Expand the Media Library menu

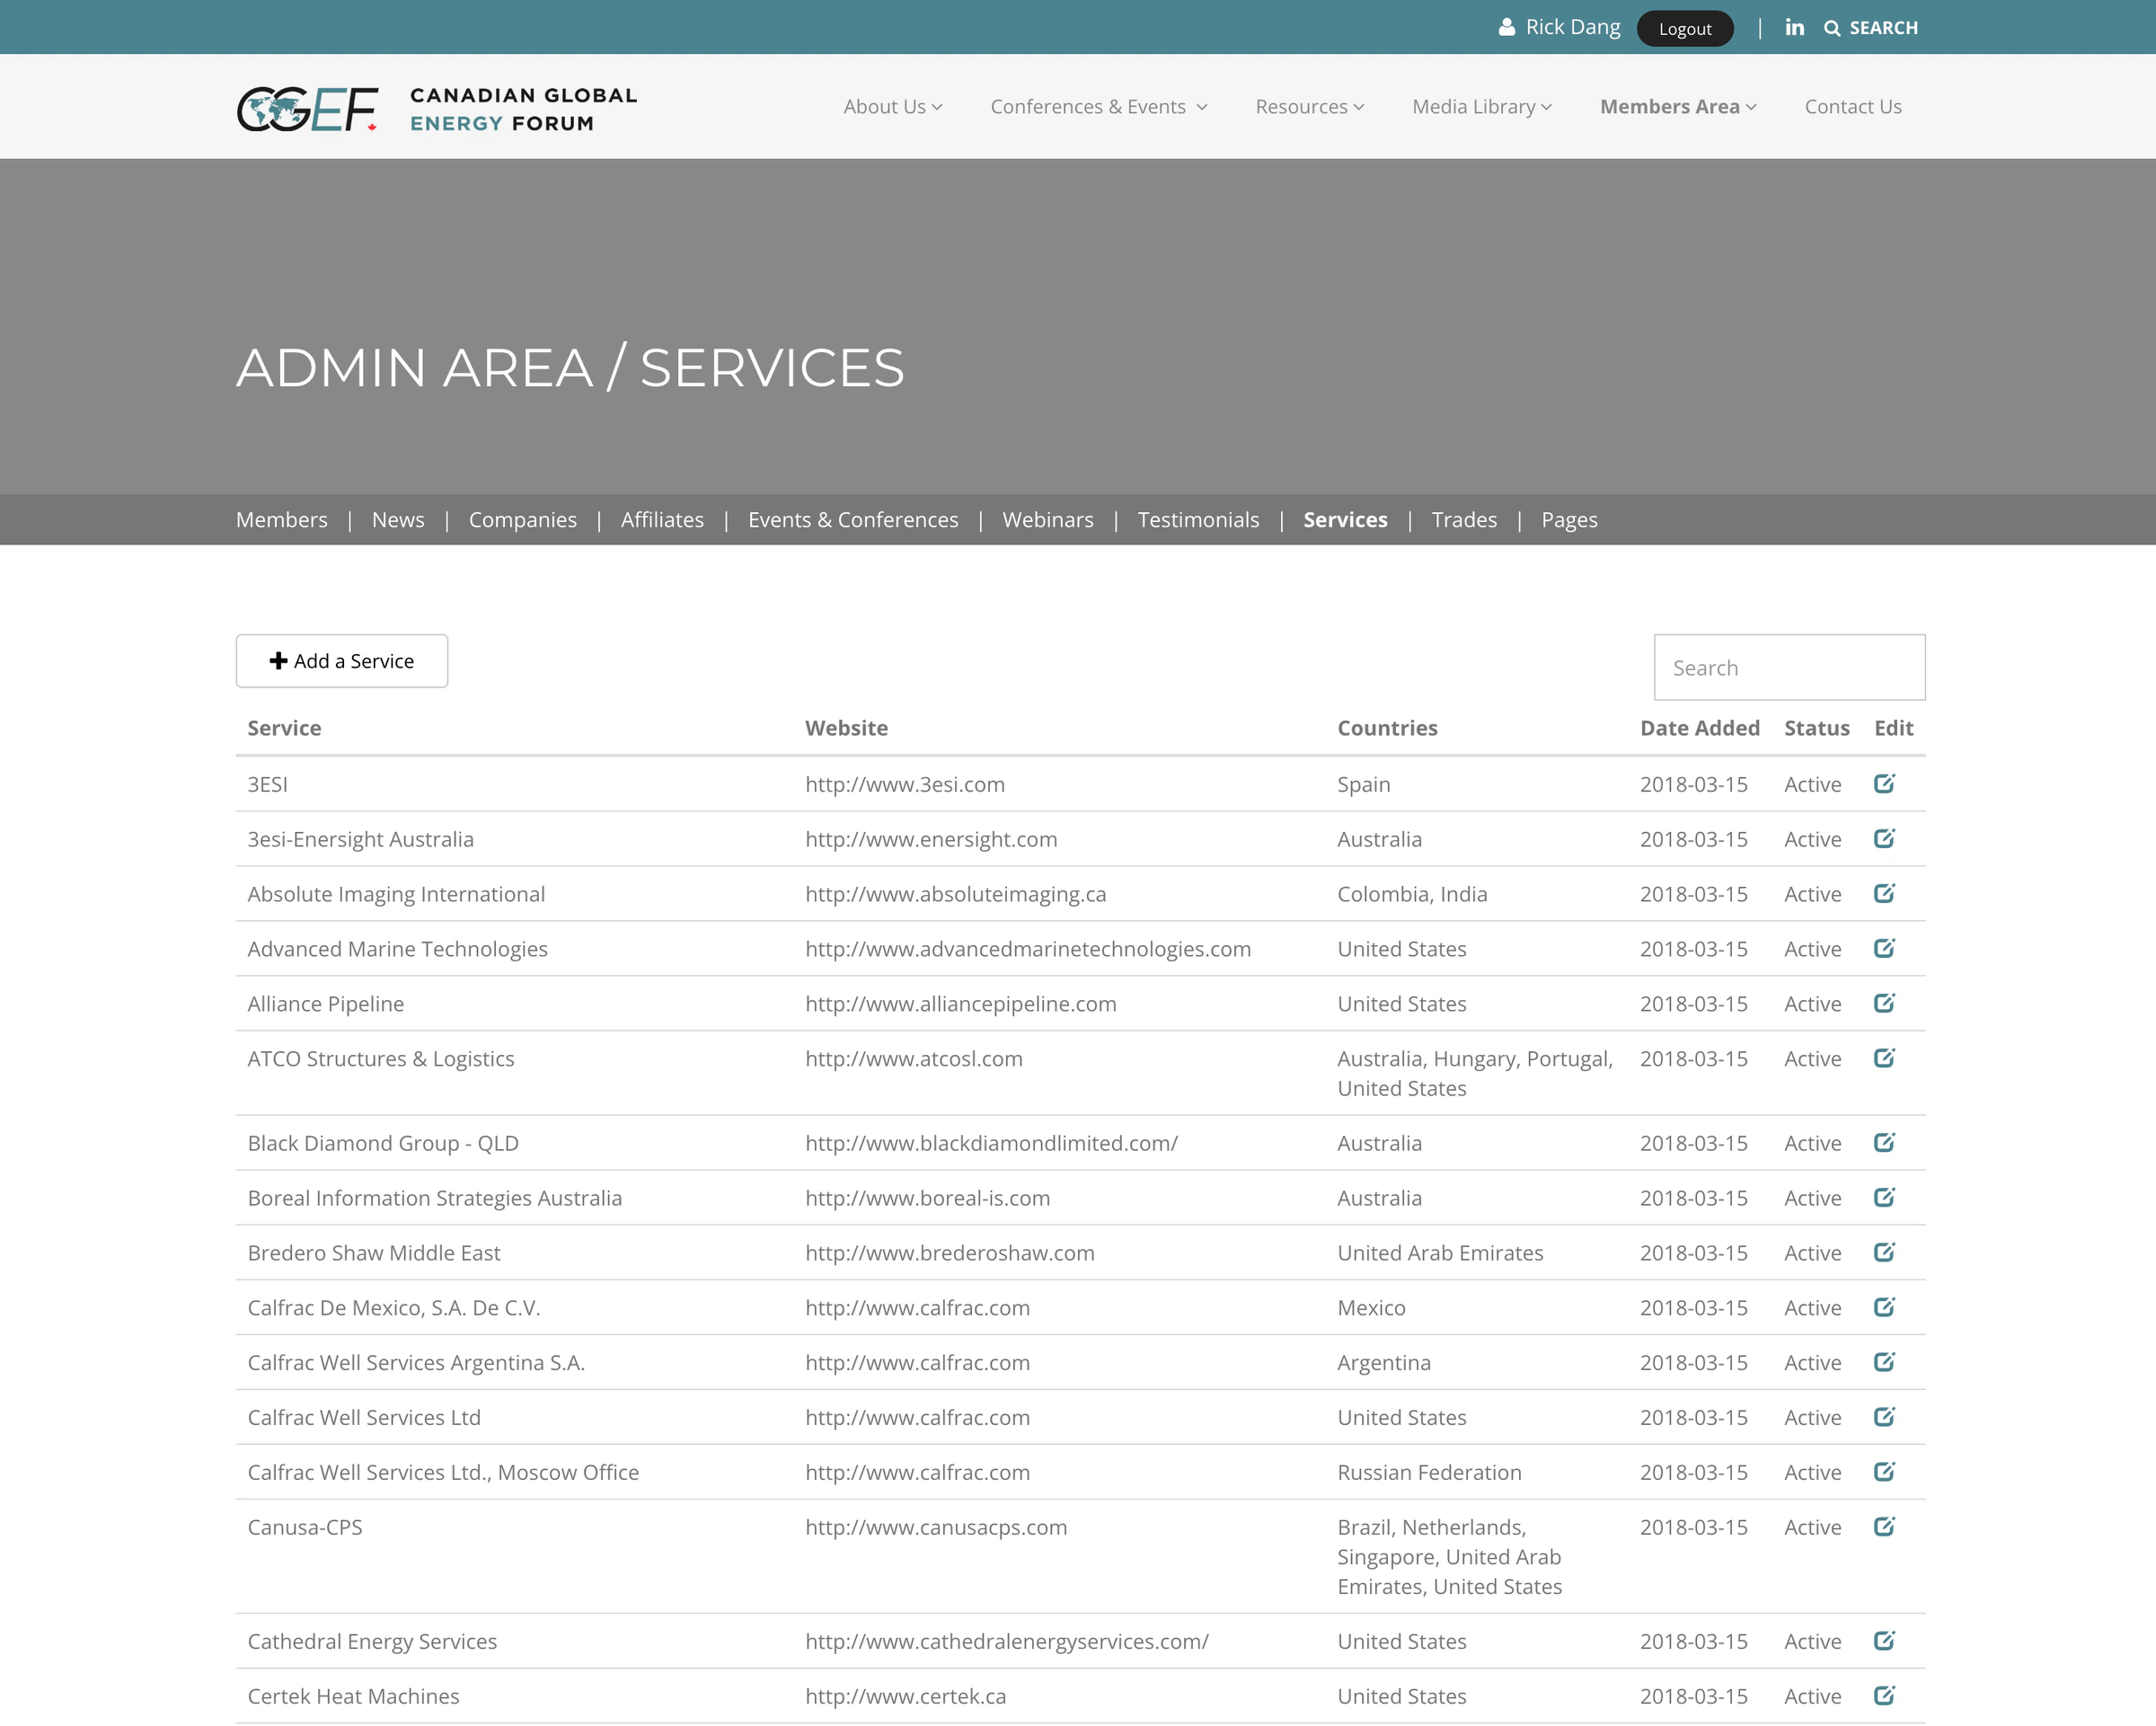pos(1482,107)
